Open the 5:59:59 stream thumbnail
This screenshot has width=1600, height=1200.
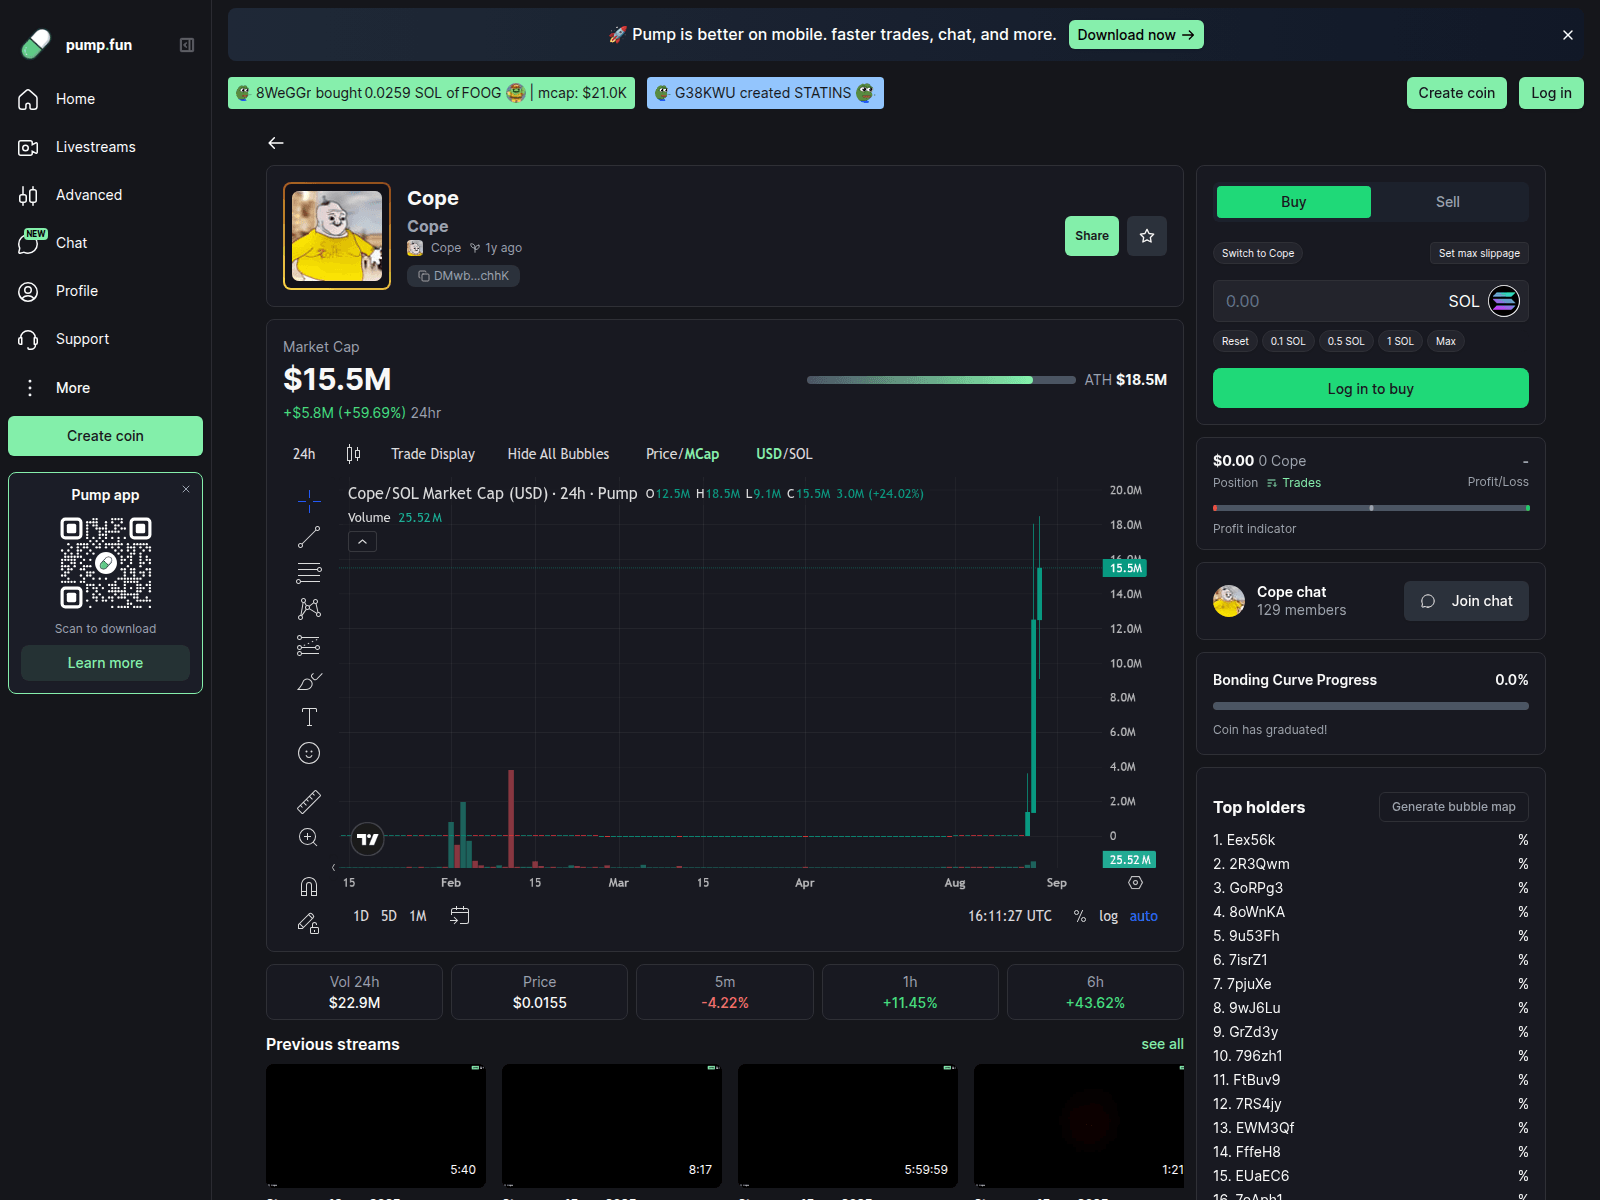848,1126
